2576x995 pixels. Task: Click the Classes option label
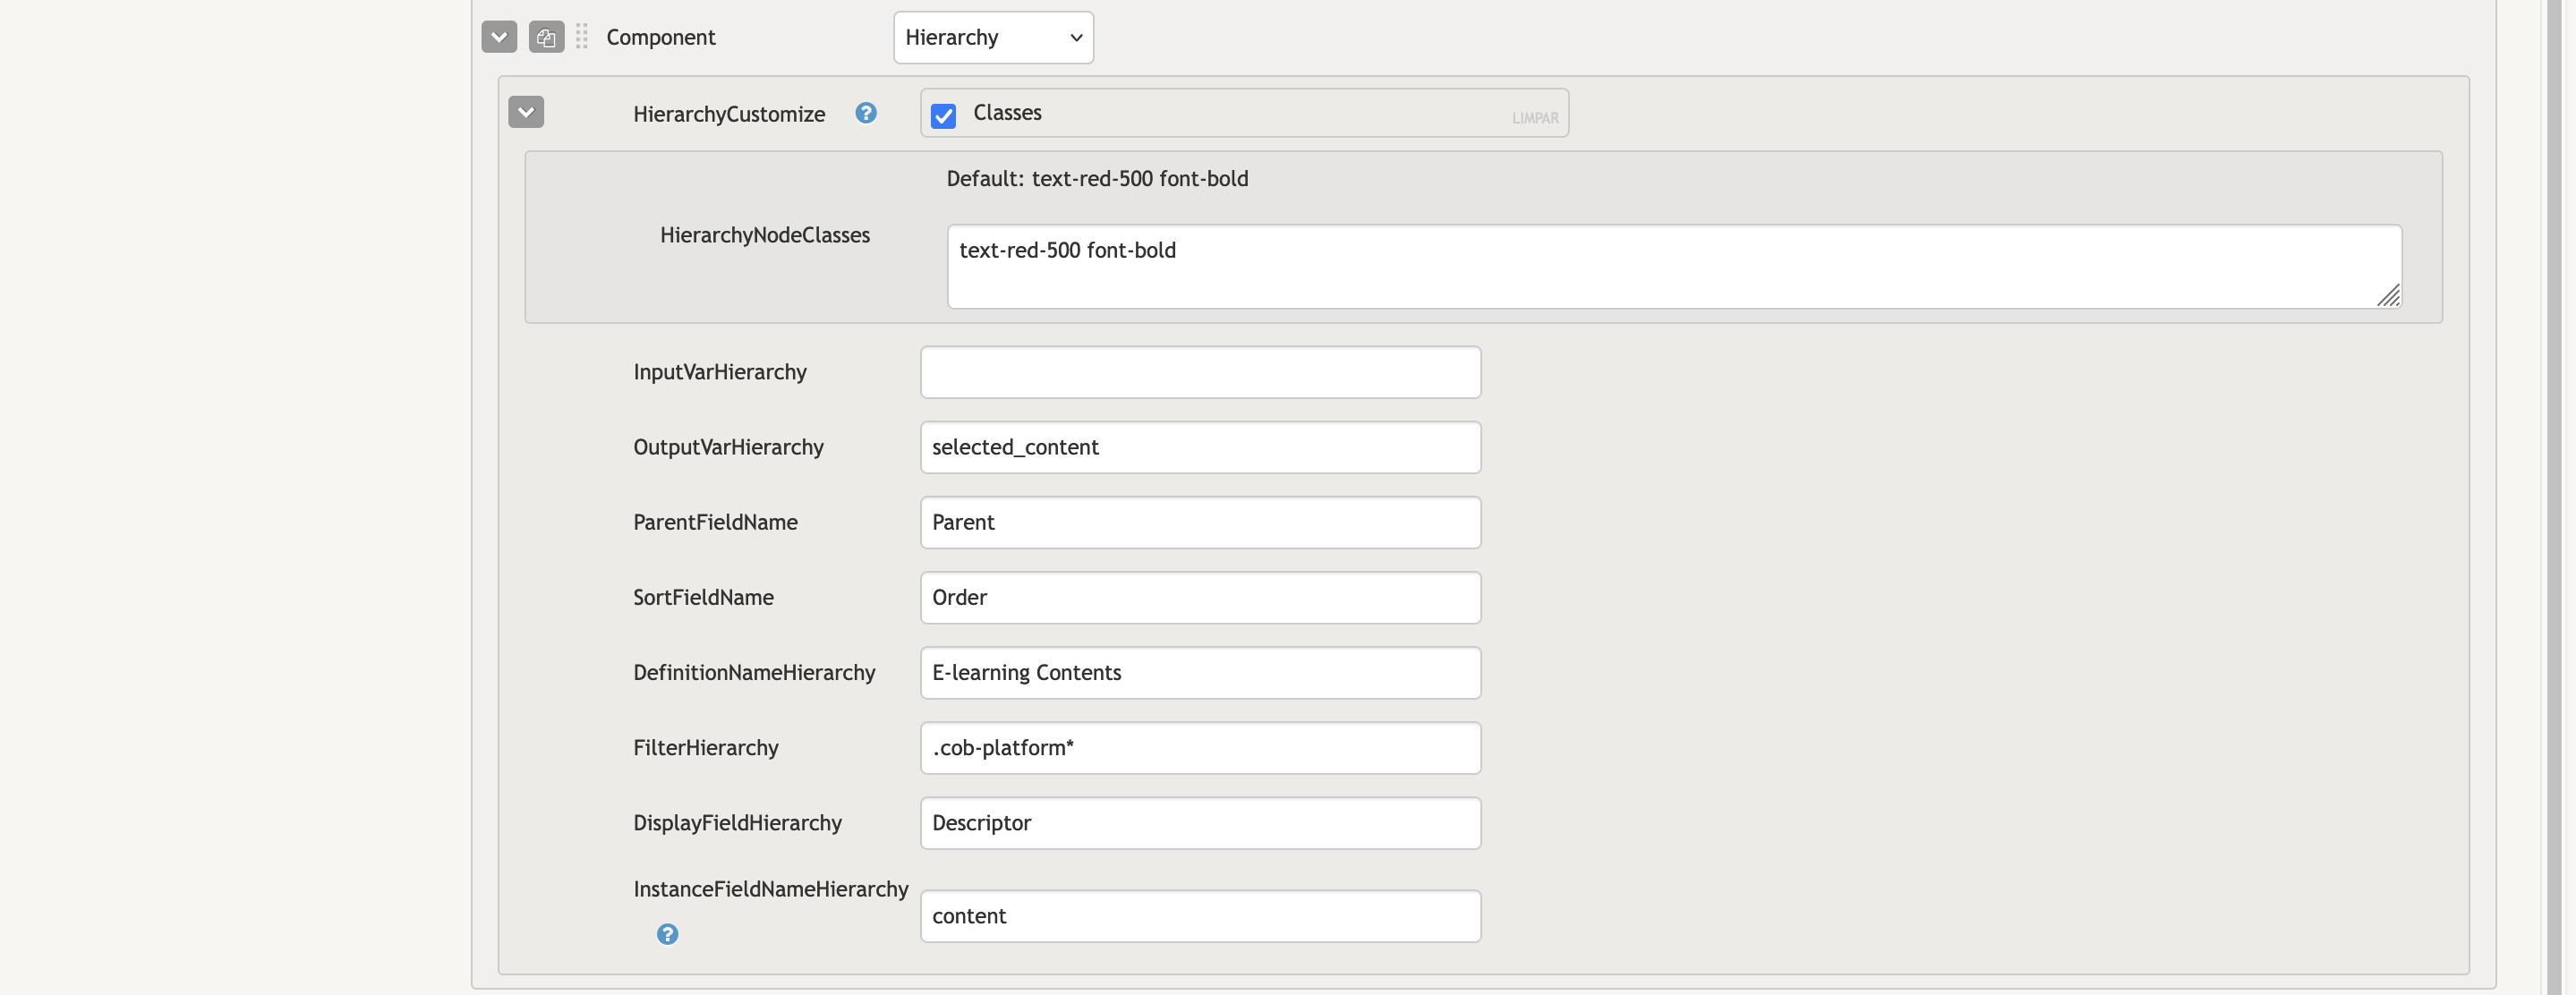coord(1007,113)
